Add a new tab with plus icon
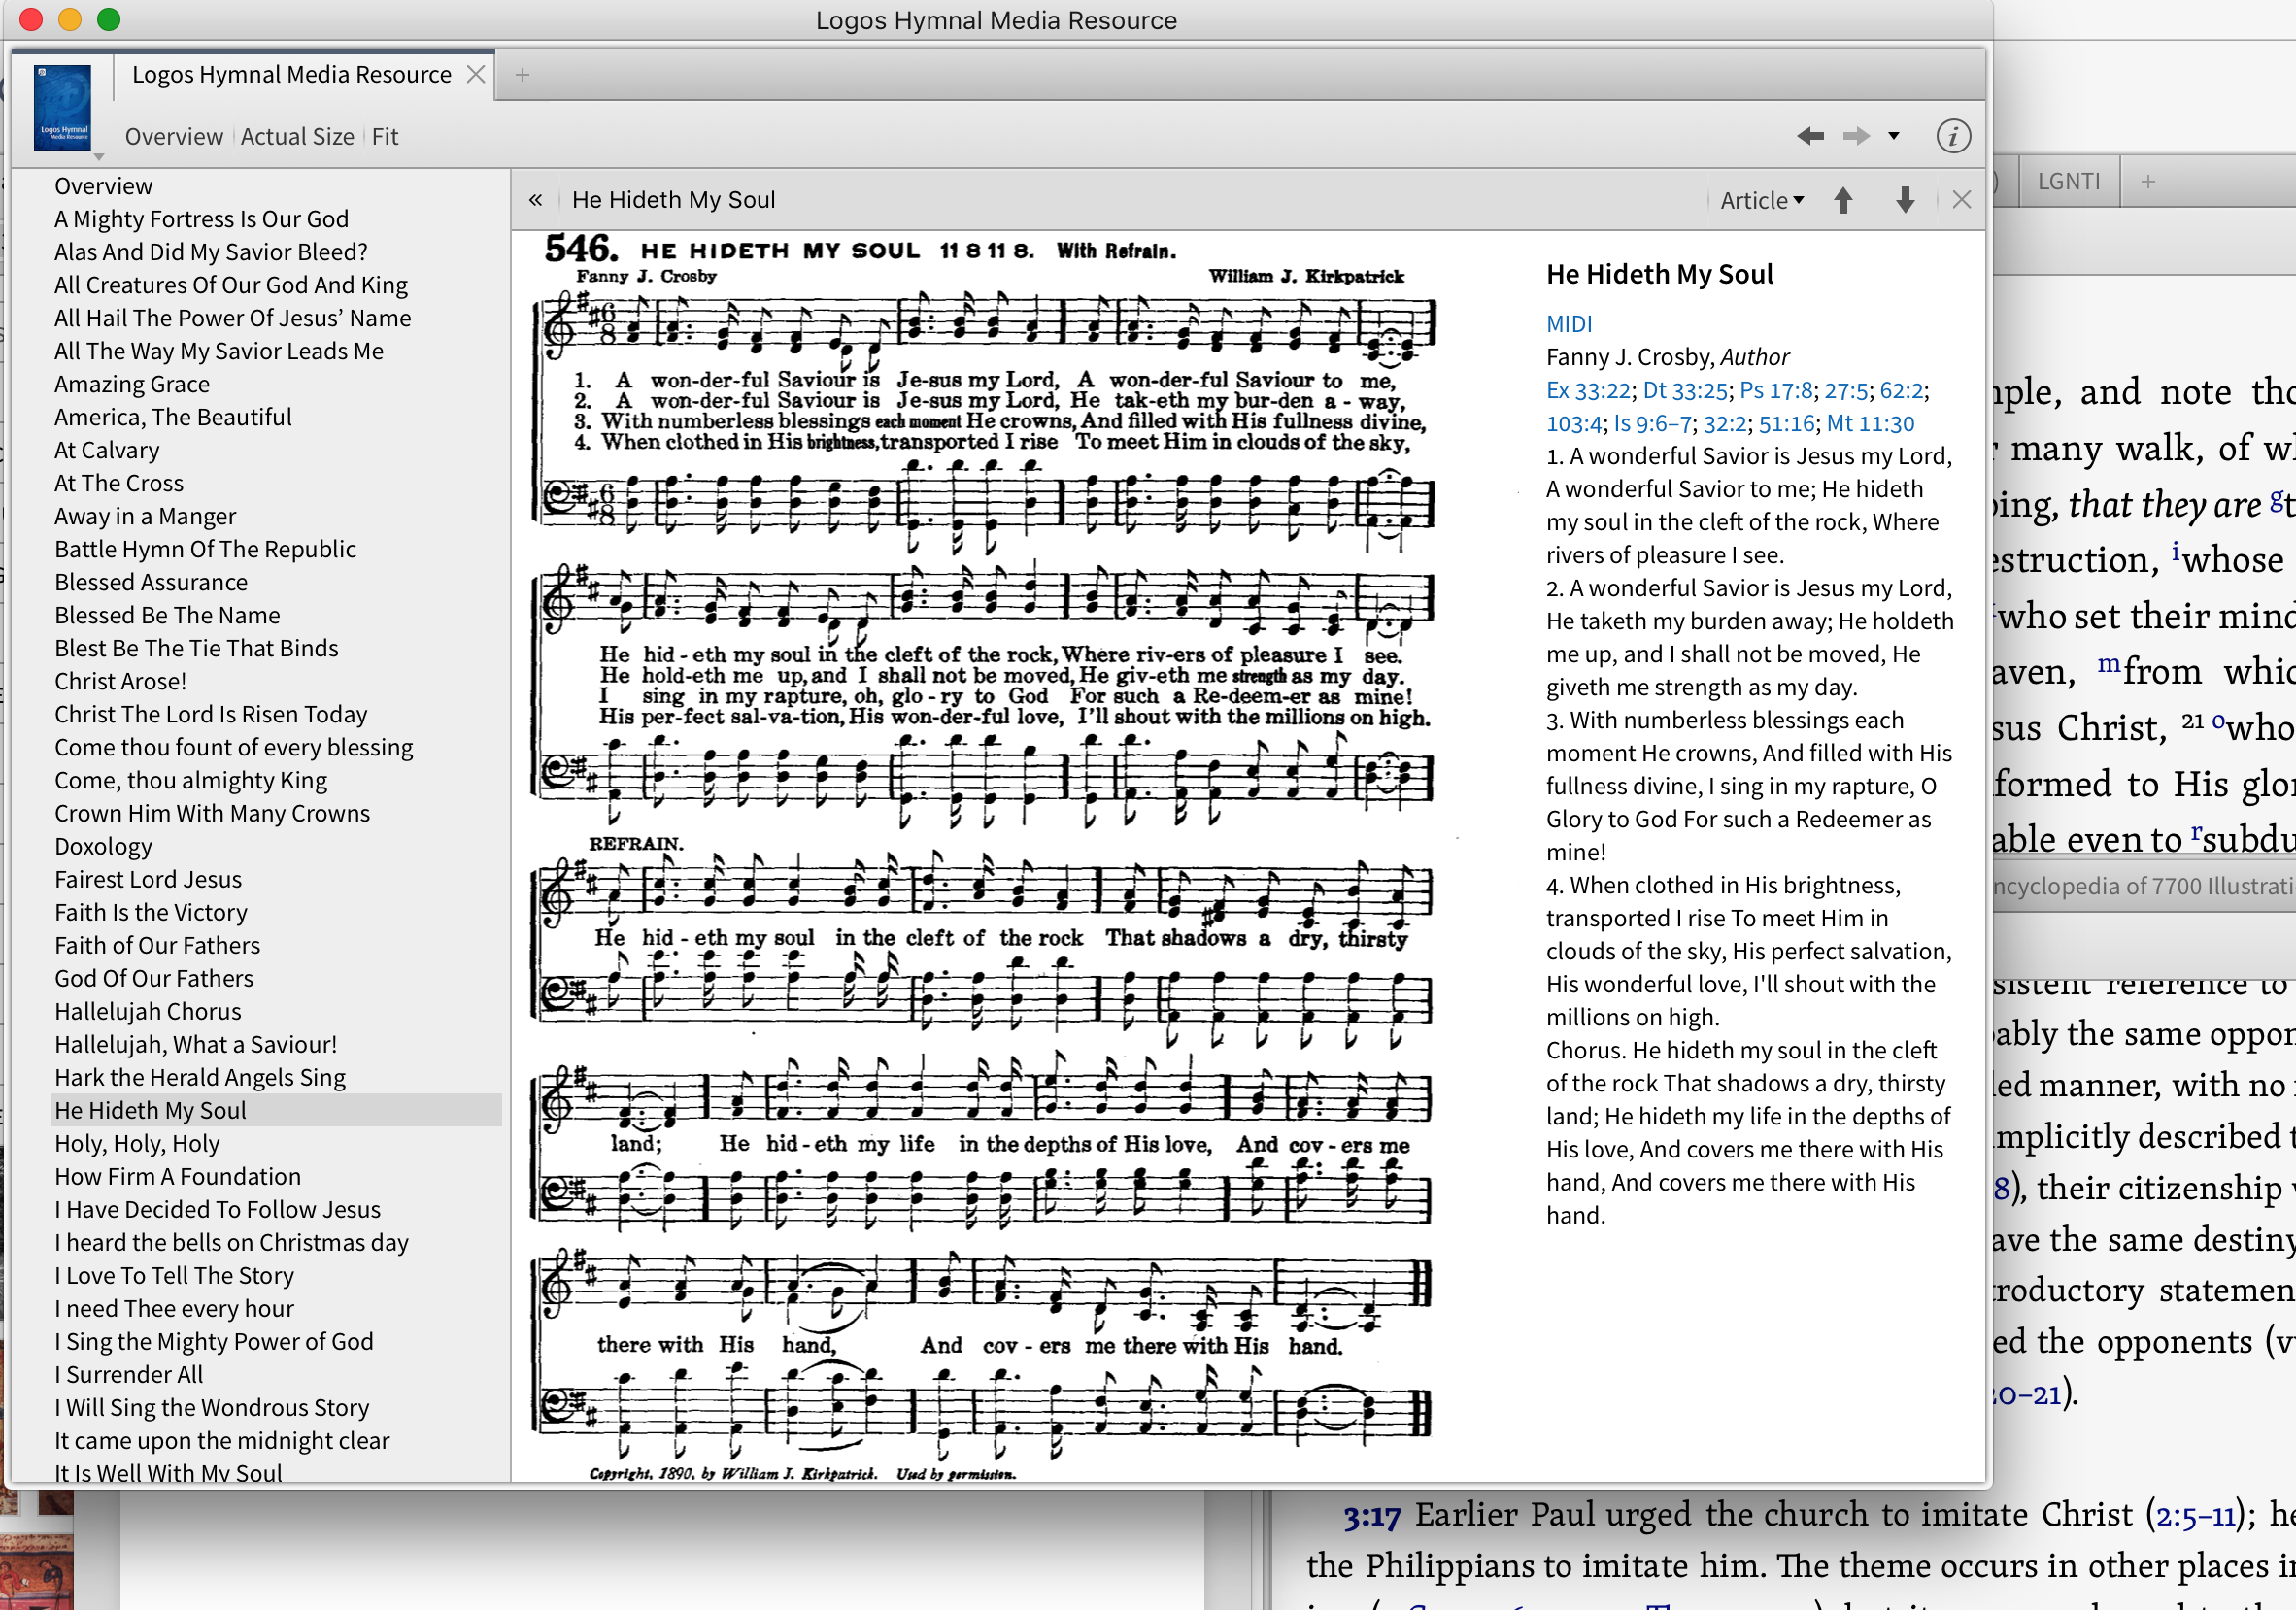Viewport: 2296px width, 1610px height. (x=522, y=75)
